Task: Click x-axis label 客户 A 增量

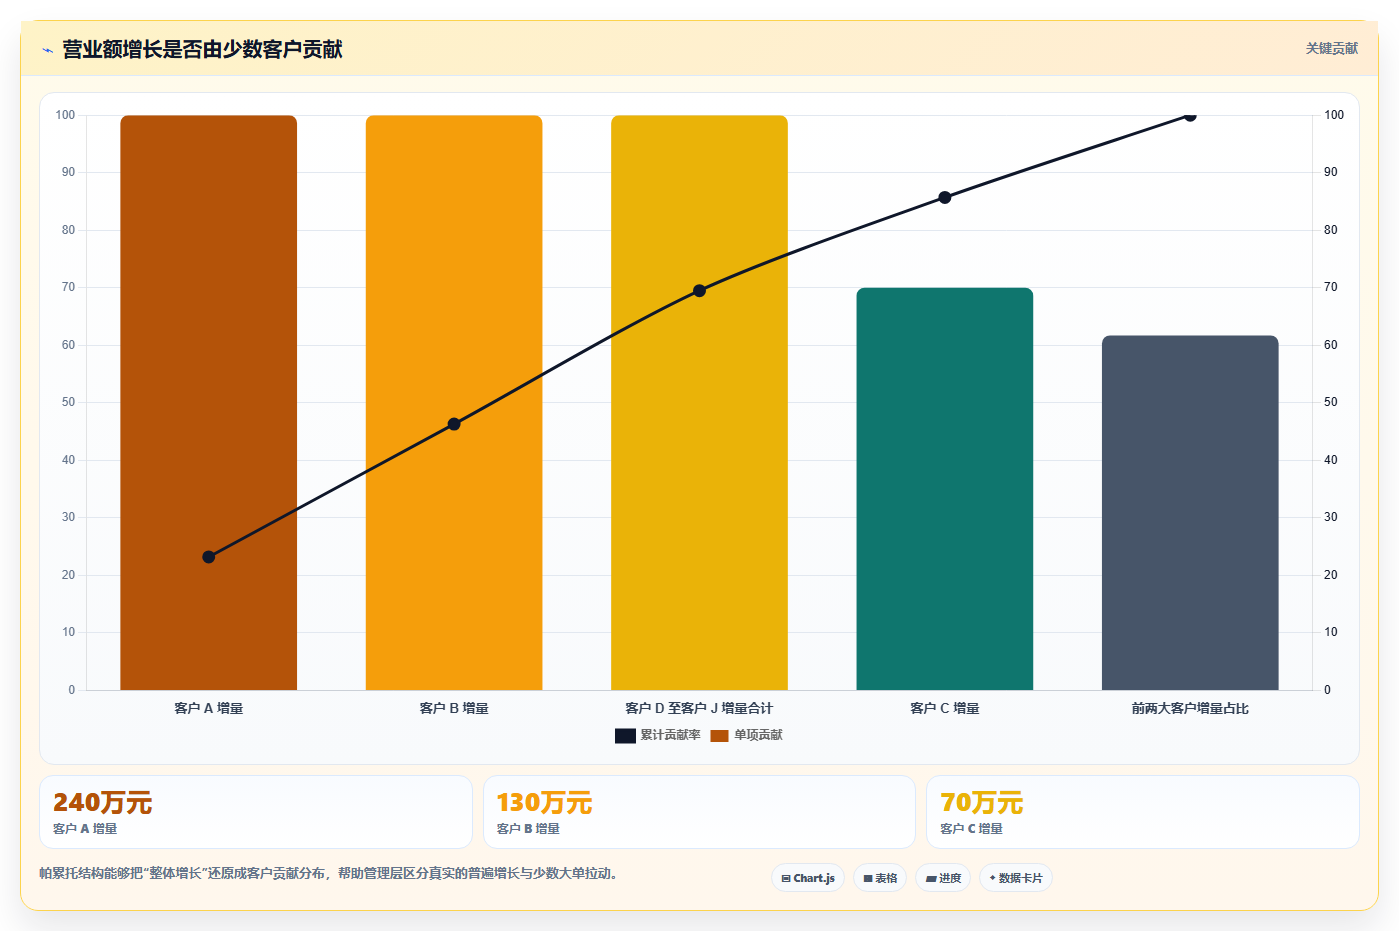Action: (x=209, y=708)
